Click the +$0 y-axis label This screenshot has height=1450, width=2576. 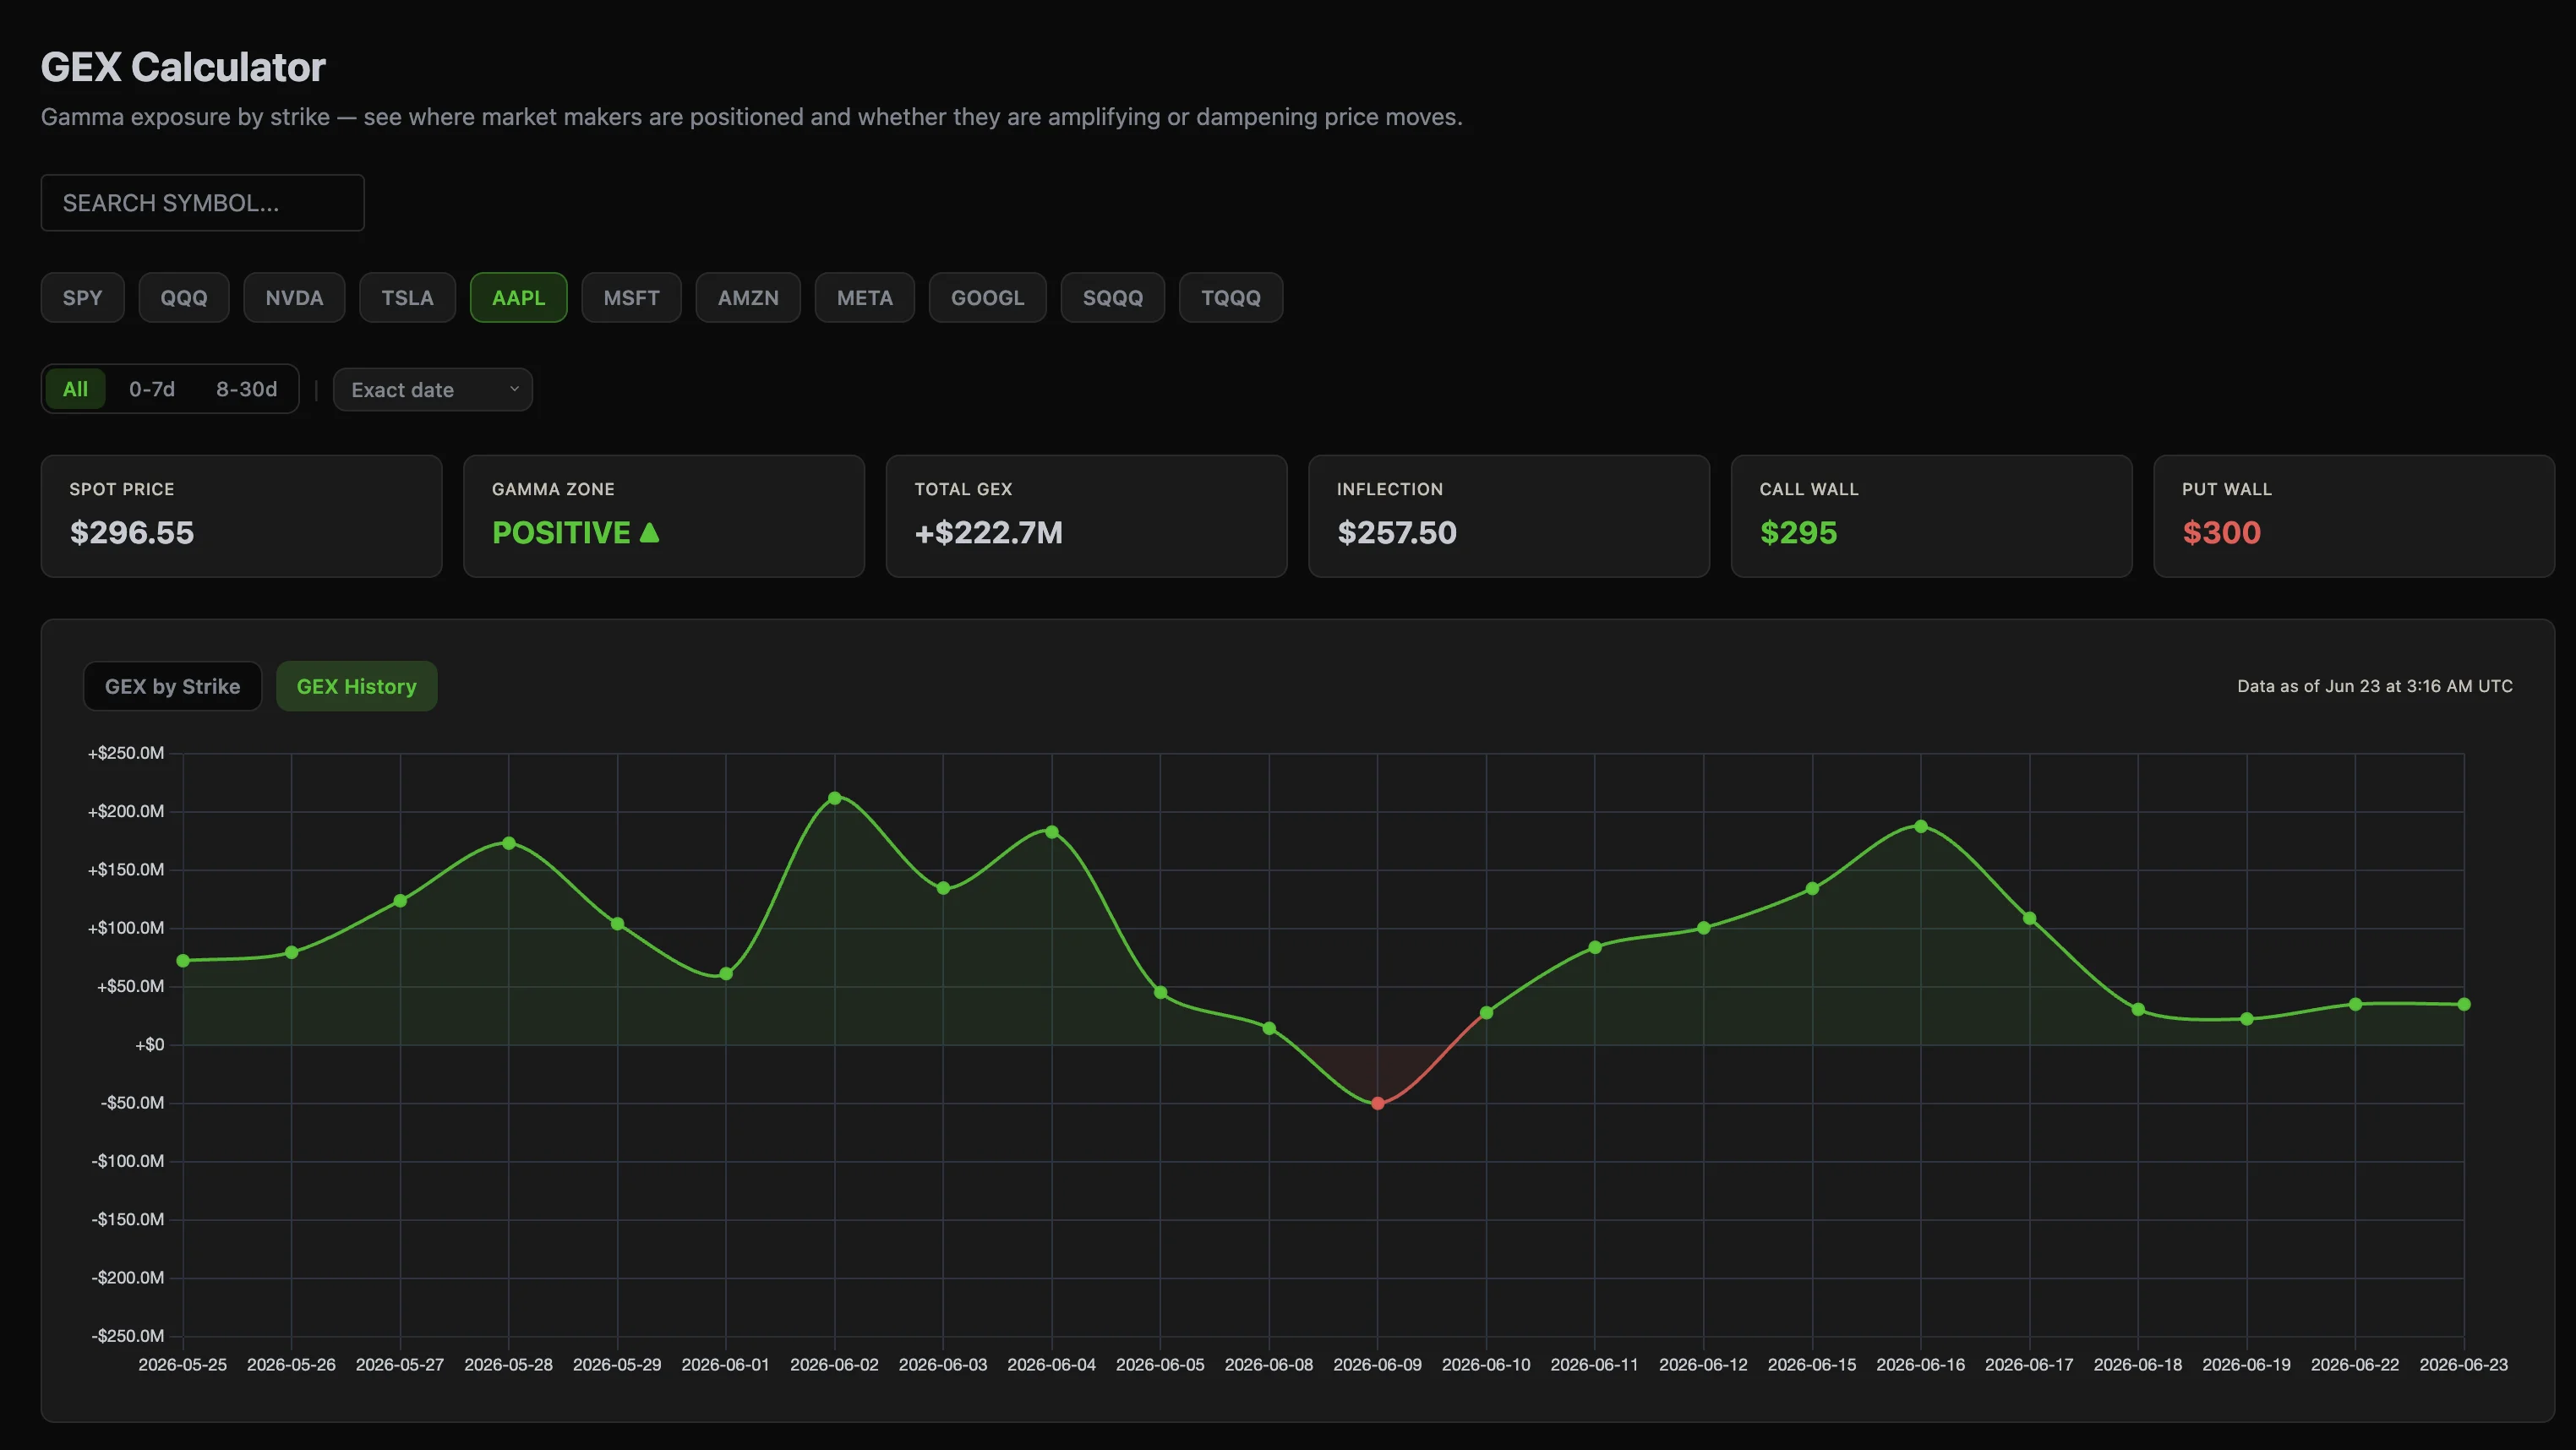[150, 1045]
